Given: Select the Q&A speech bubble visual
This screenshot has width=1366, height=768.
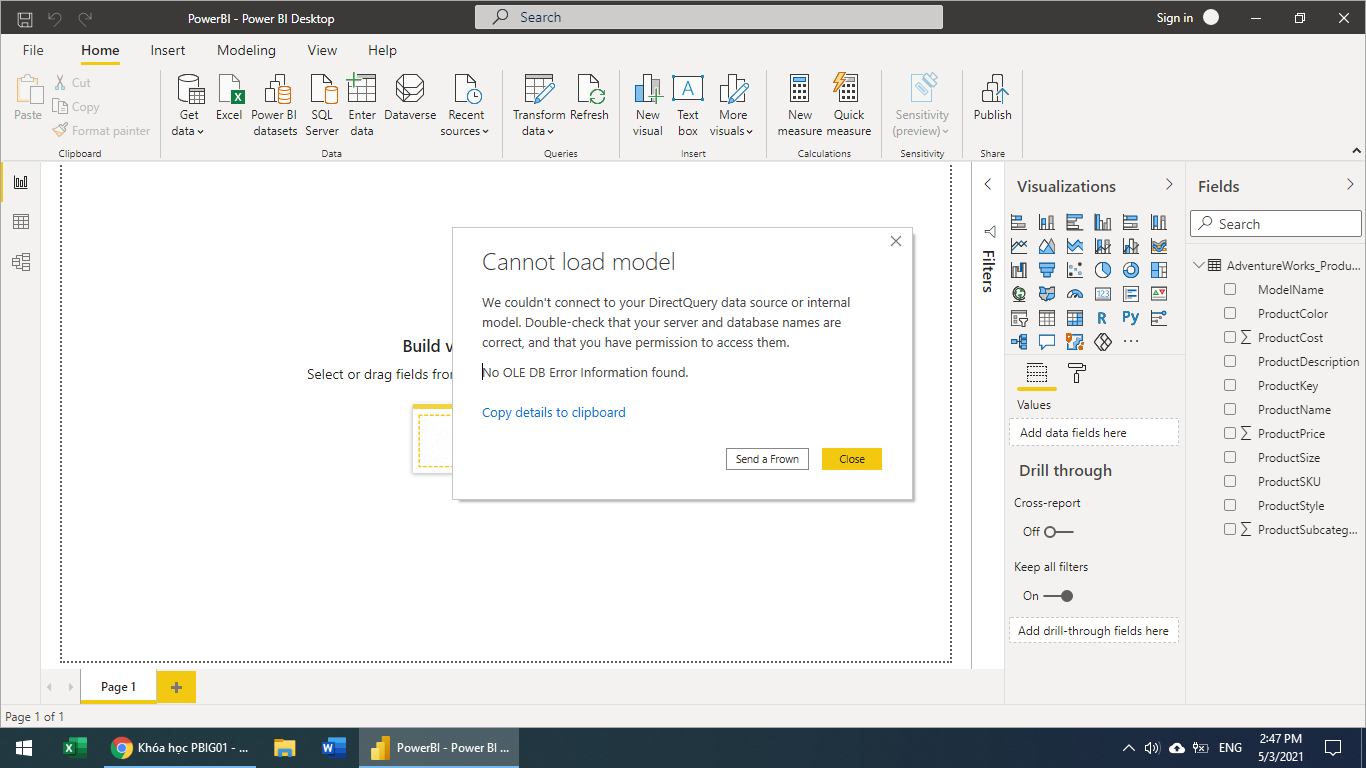Looking at the screenshot, I should (1047, 342).
